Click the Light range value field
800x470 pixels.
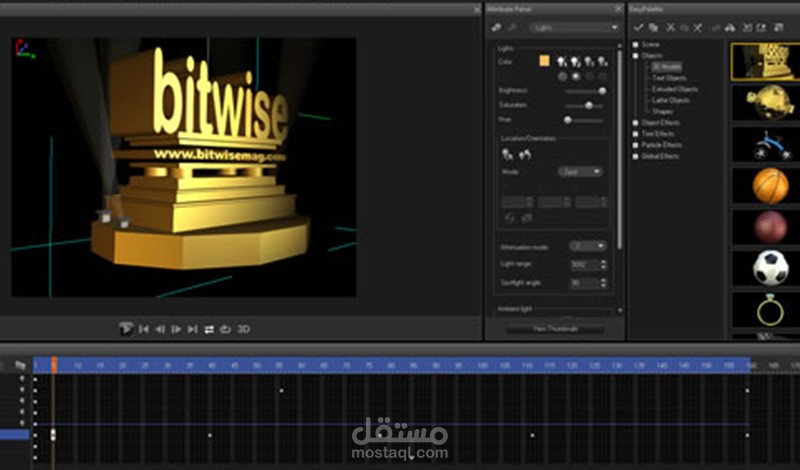(x=584, y=264)
